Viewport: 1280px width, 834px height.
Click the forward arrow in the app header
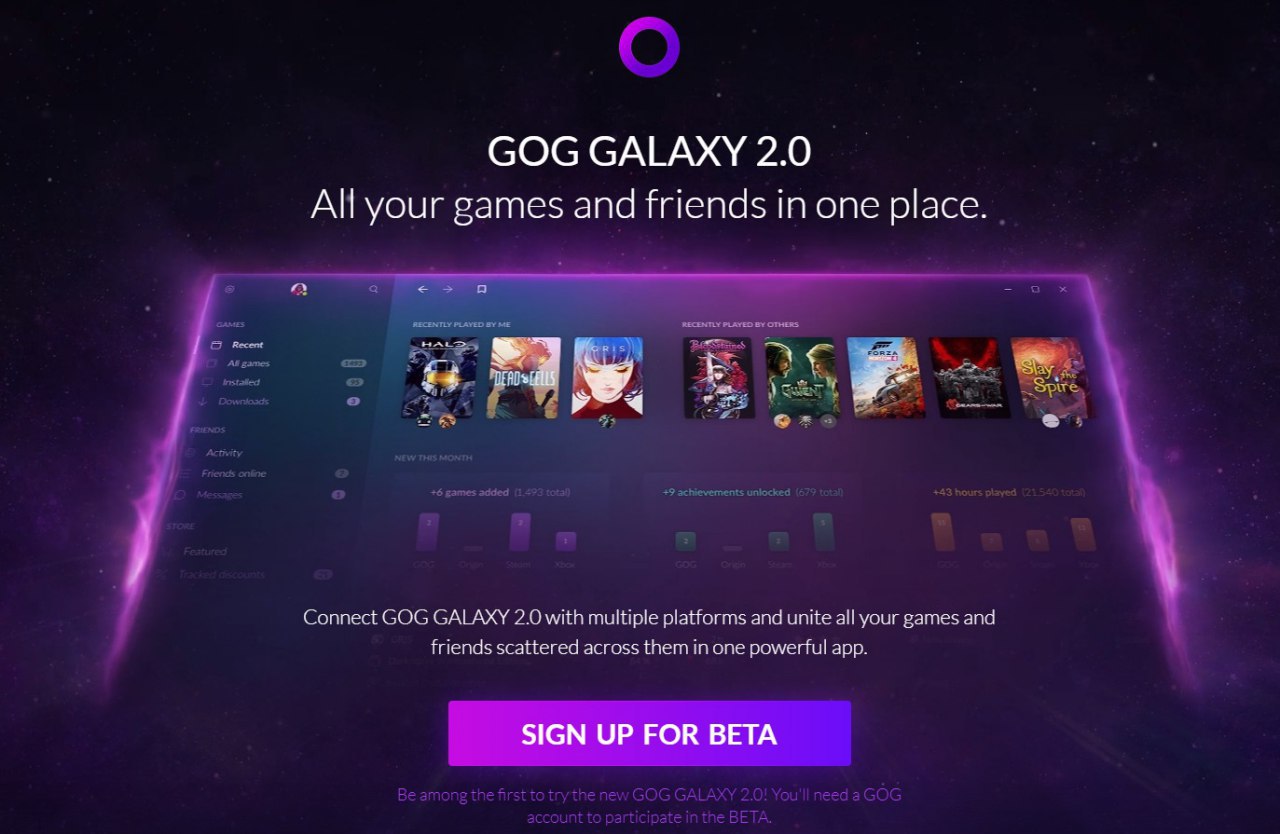(x=448, y=289)
